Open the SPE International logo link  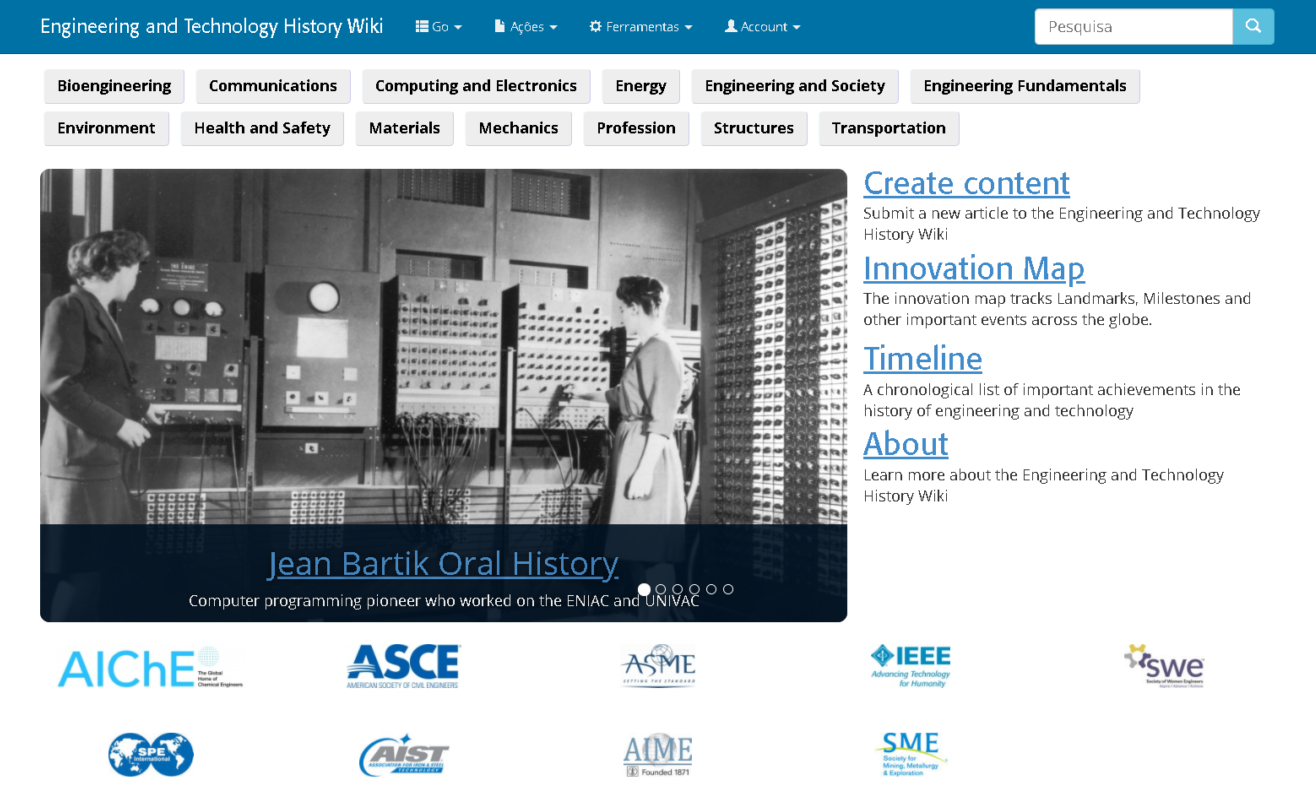151,755
